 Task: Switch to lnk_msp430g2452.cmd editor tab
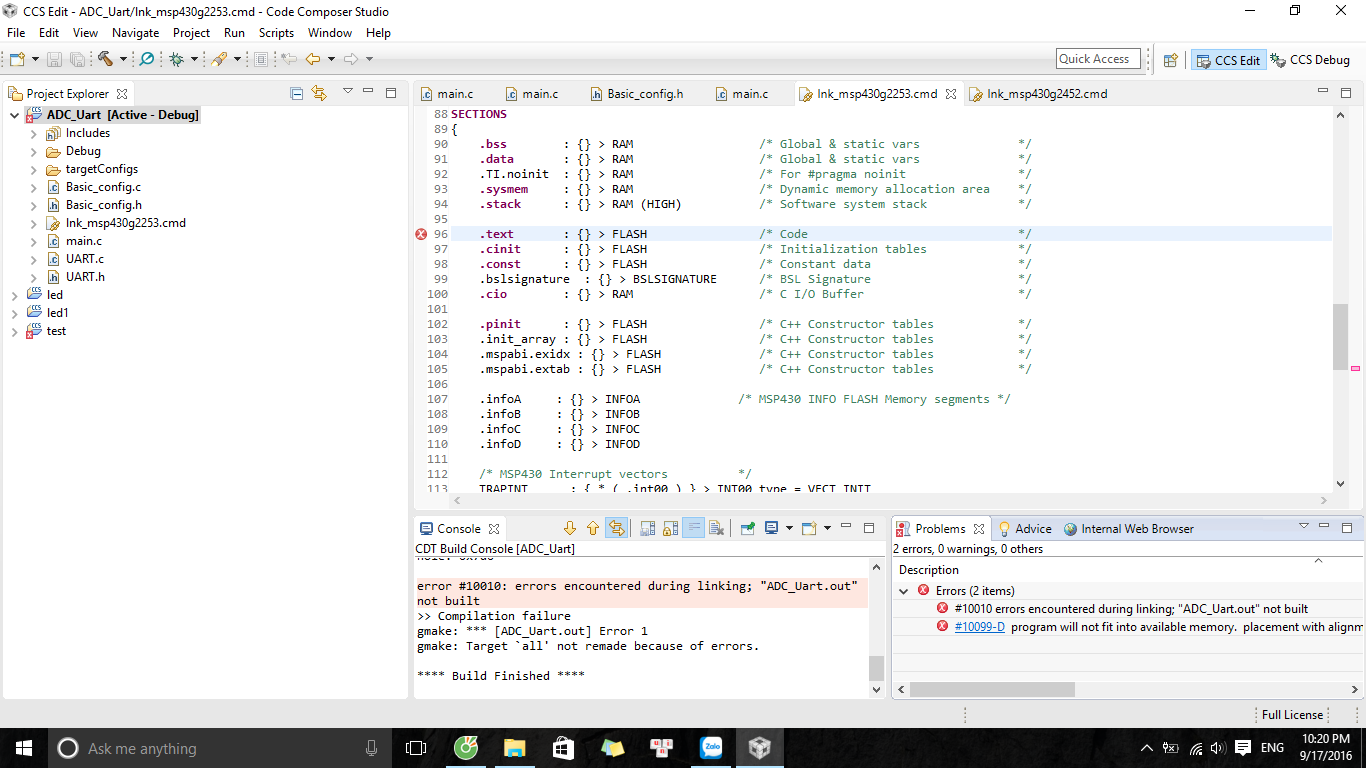pos(1046,94)
